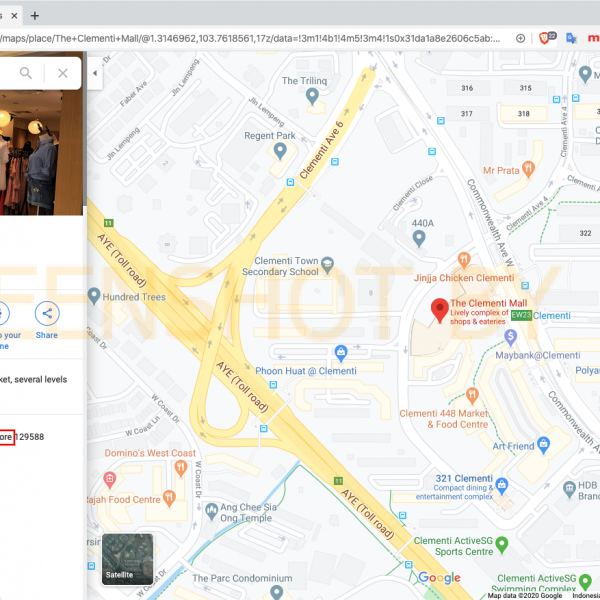Collapse the side panel arrow
600x600 pixels.
95,73
